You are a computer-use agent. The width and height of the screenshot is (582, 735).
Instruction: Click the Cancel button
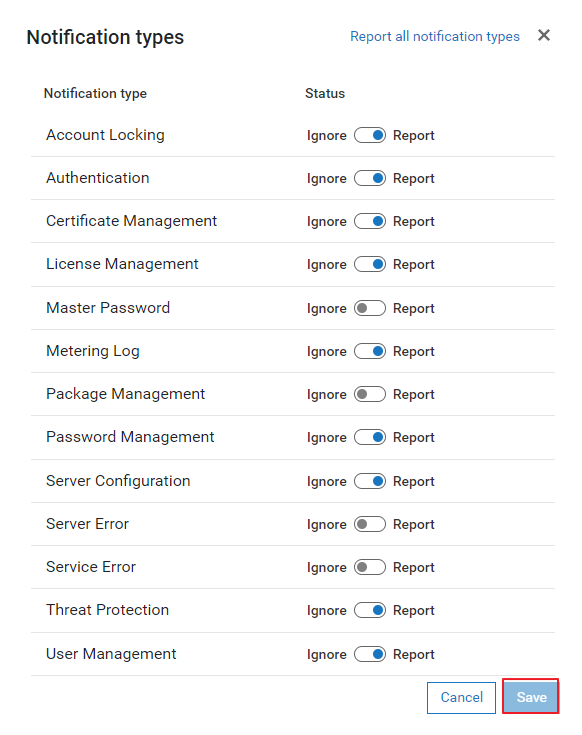click(461, 698)
